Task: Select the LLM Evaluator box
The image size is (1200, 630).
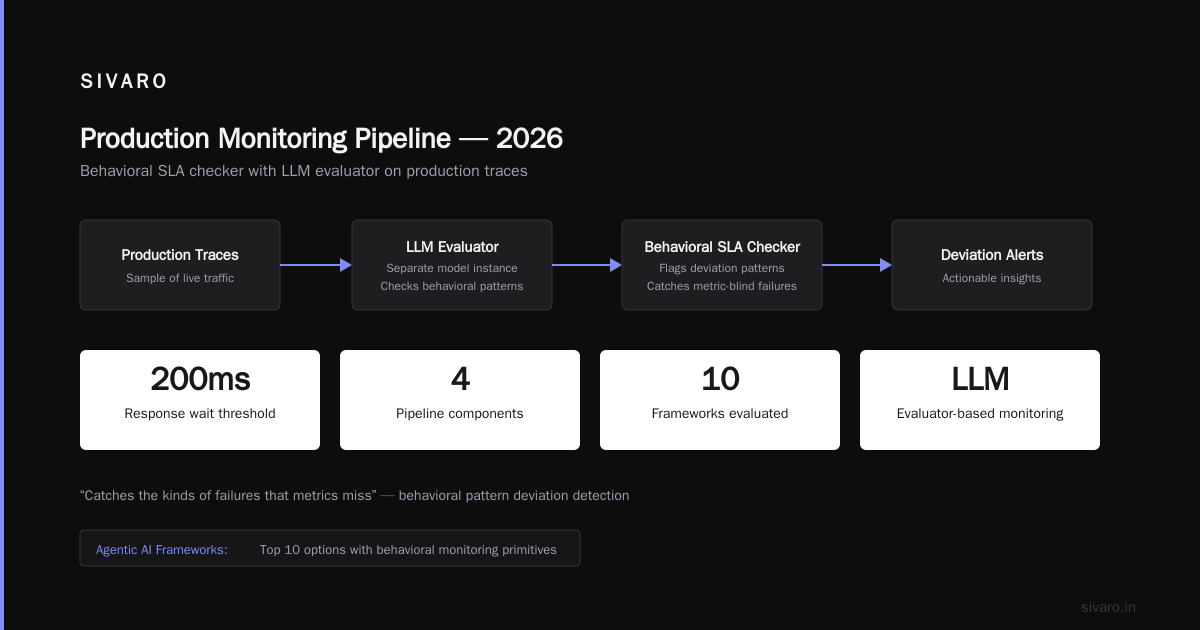Action: 452,265
